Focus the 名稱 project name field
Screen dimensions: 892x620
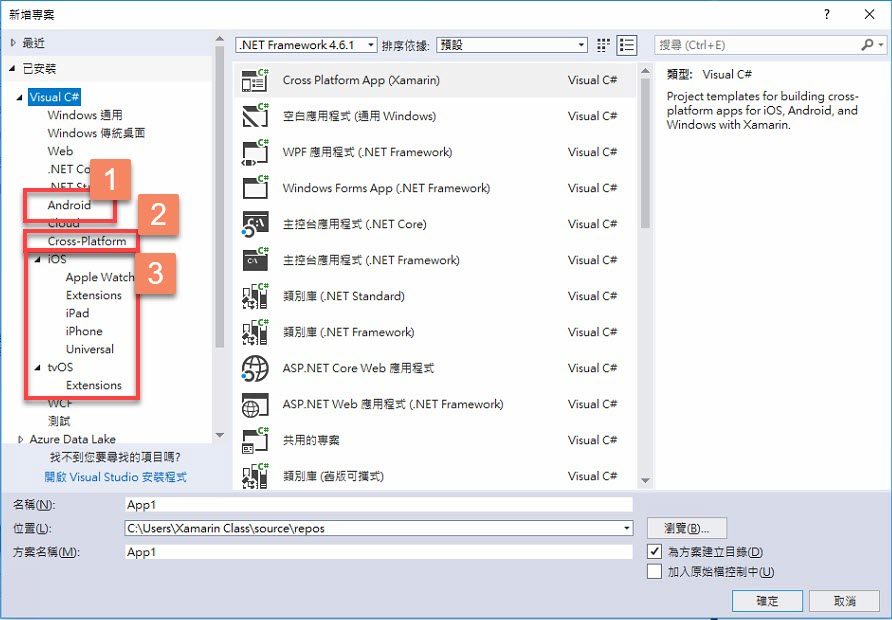point(379,505)
